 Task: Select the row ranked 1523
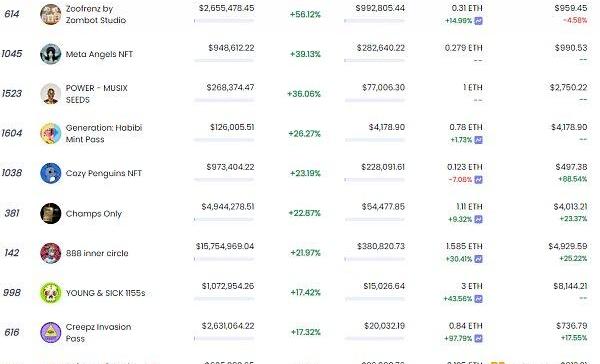(296, 94)
